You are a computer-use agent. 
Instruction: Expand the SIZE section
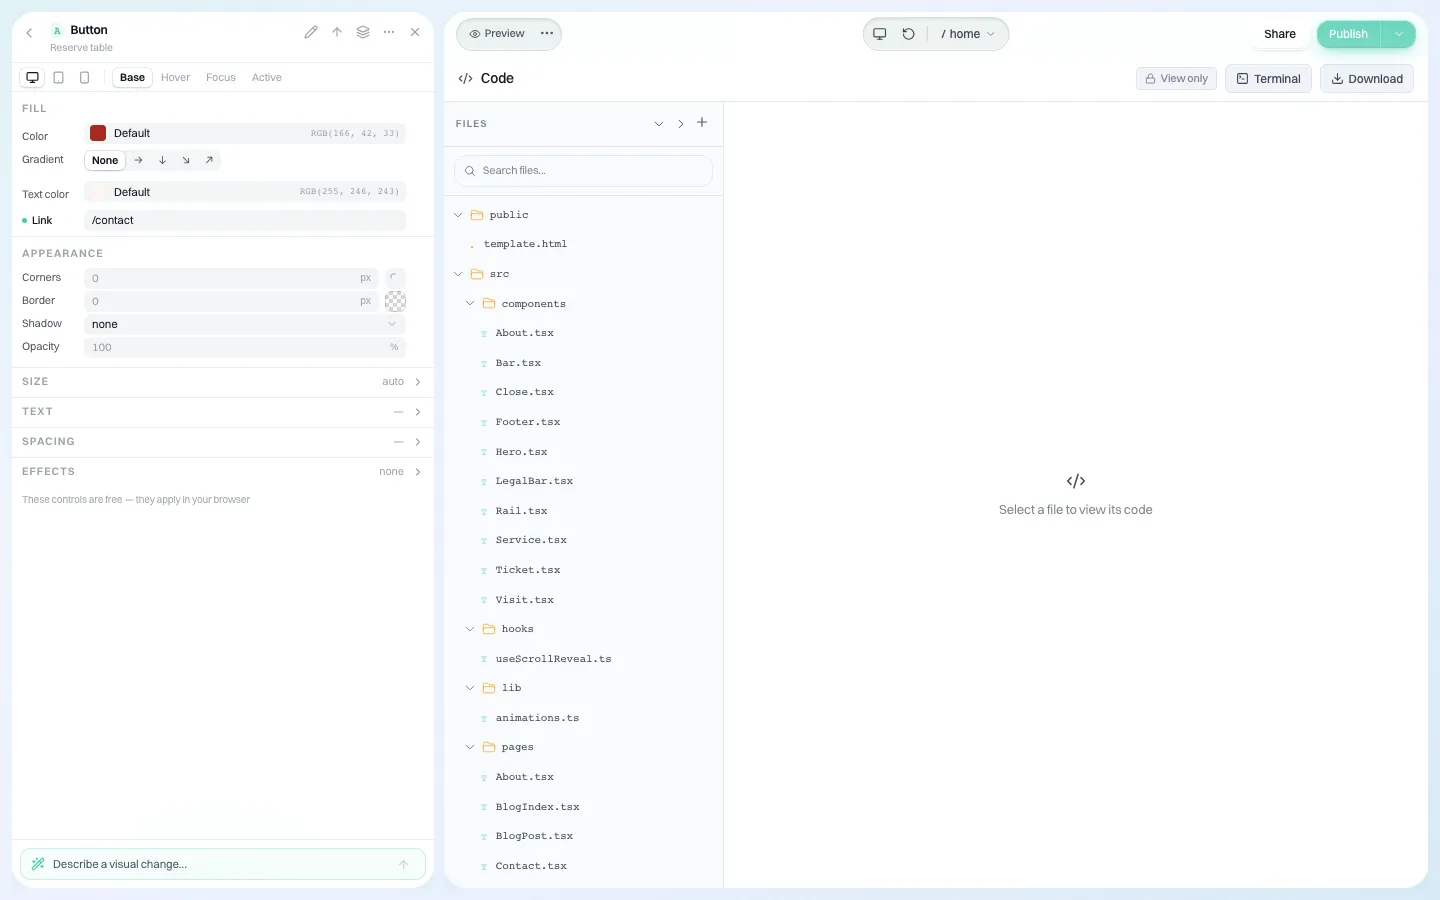[222, 382]
